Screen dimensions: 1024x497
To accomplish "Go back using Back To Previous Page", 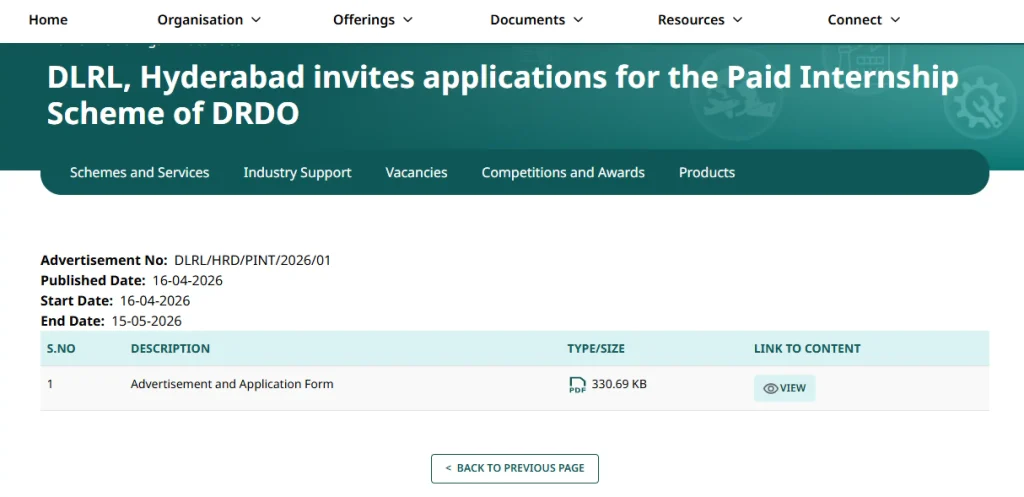I will tap(514, 468).
